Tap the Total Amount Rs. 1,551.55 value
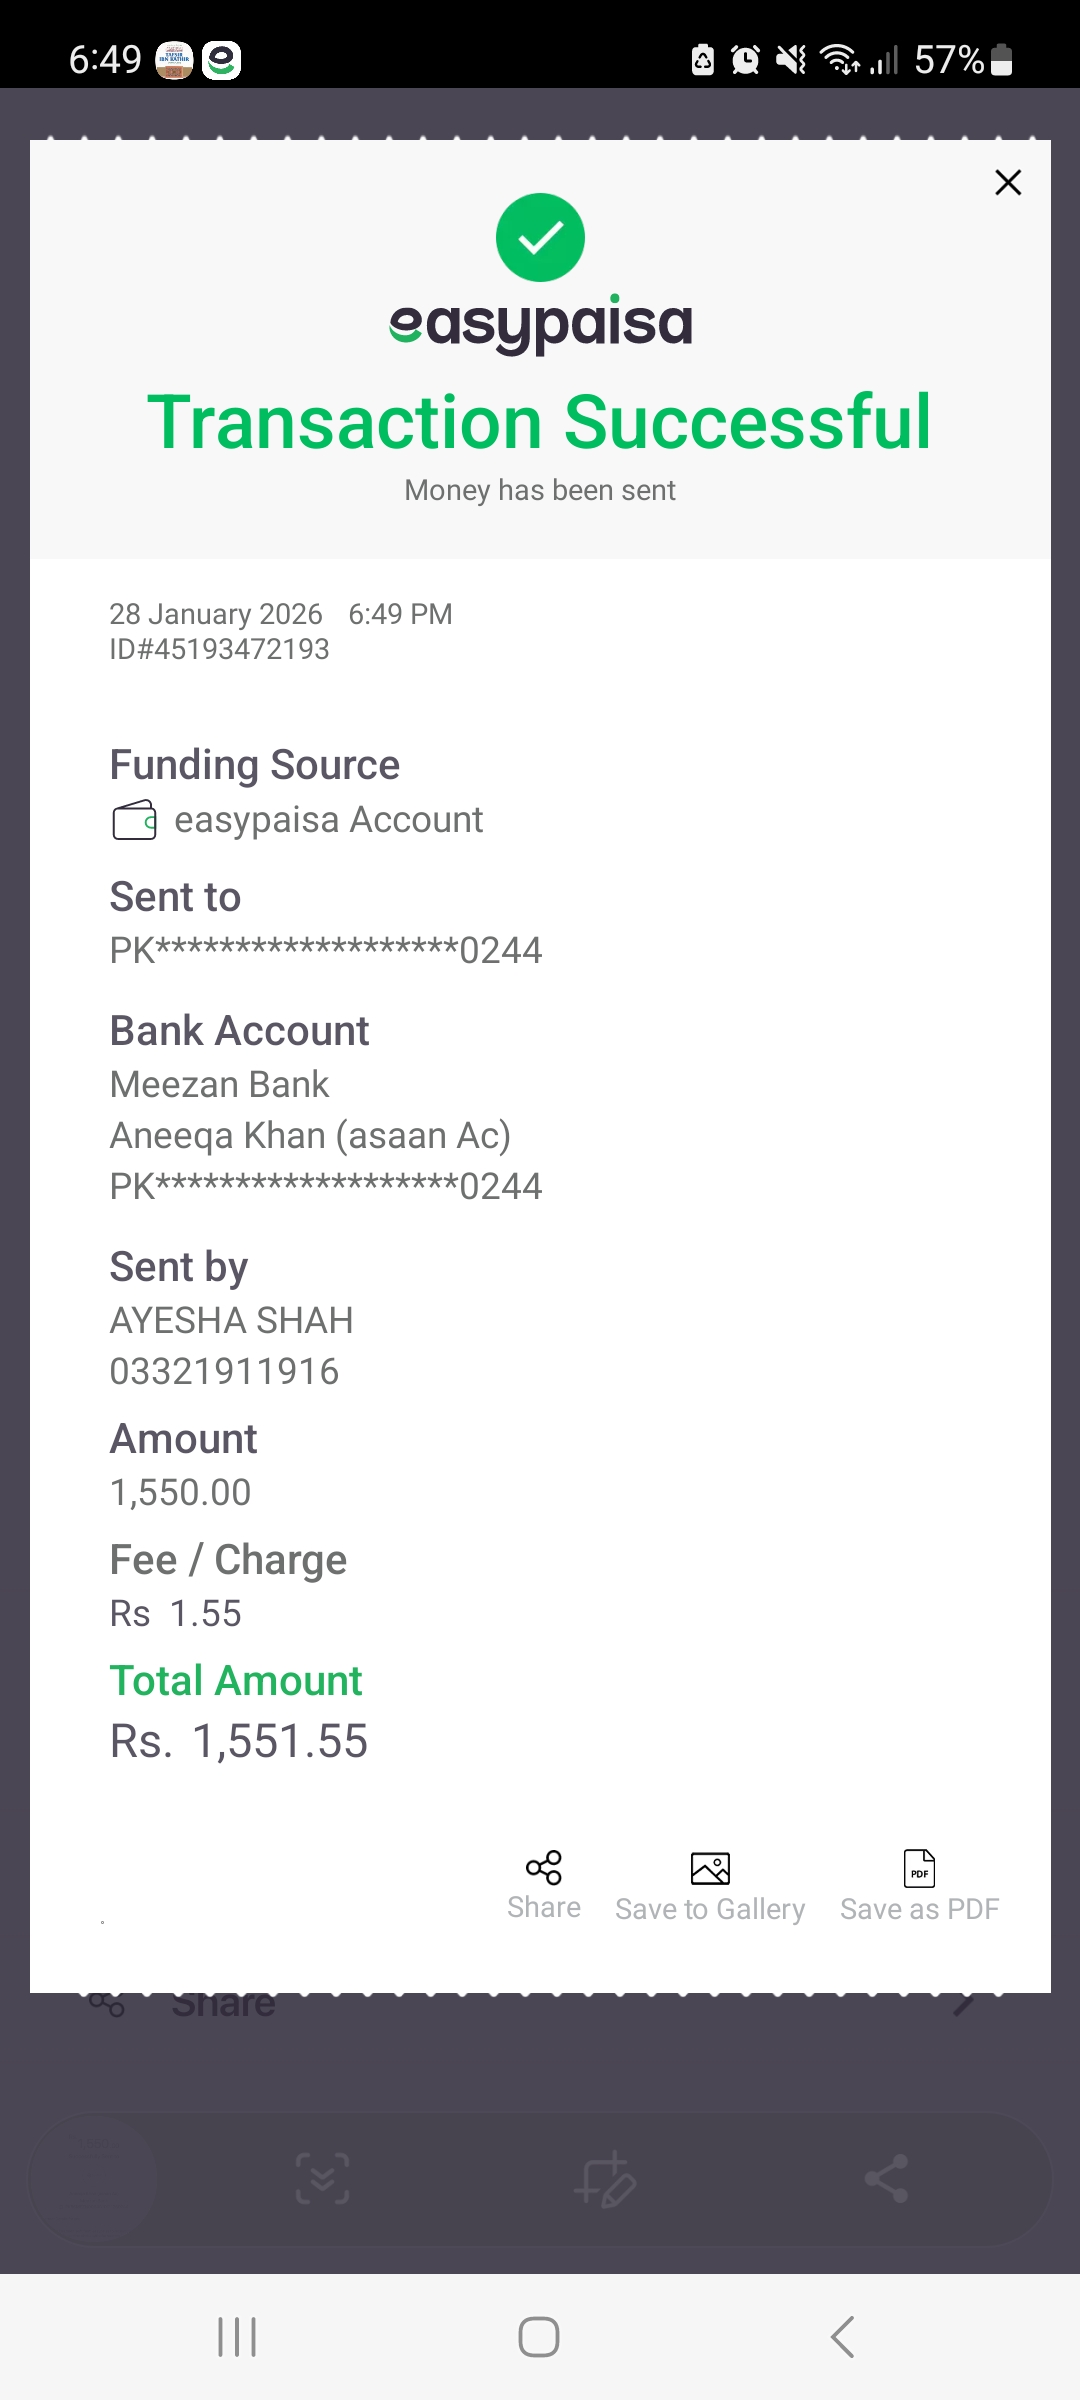 [x=239, y=1742]
